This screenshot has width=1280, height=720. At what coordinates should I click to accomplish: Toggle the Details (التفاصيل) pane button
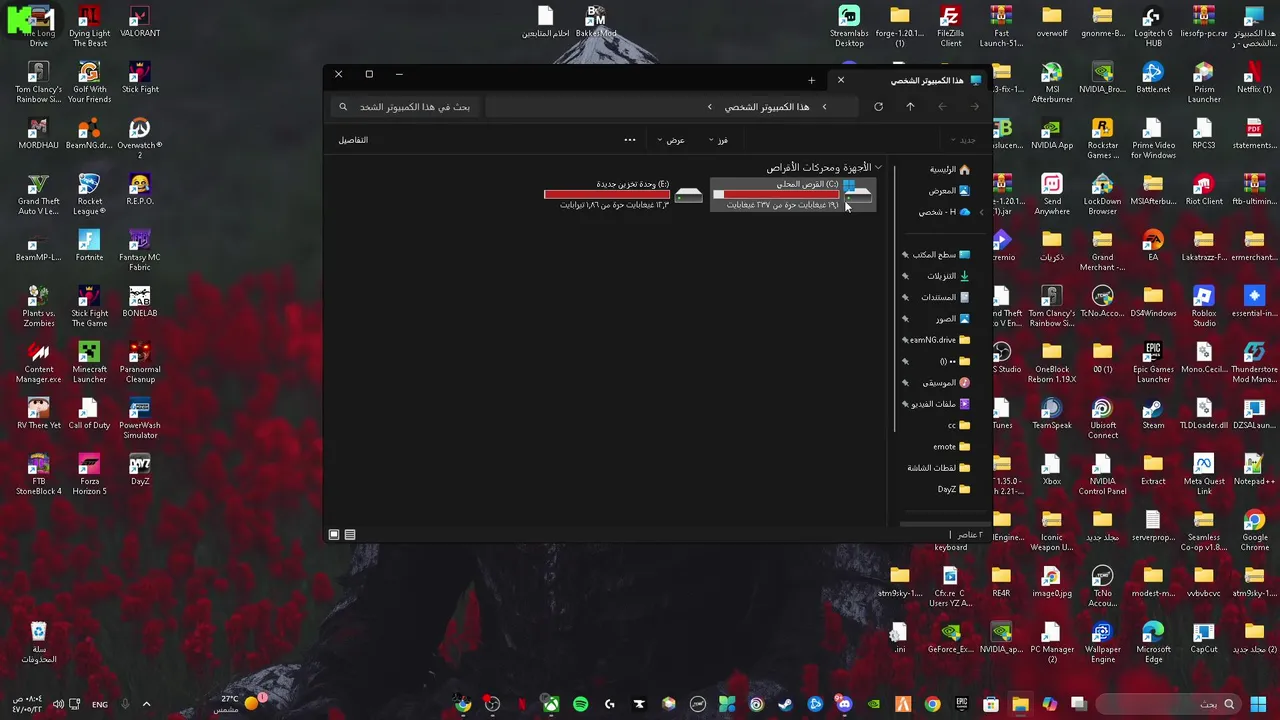click(353, 140)
